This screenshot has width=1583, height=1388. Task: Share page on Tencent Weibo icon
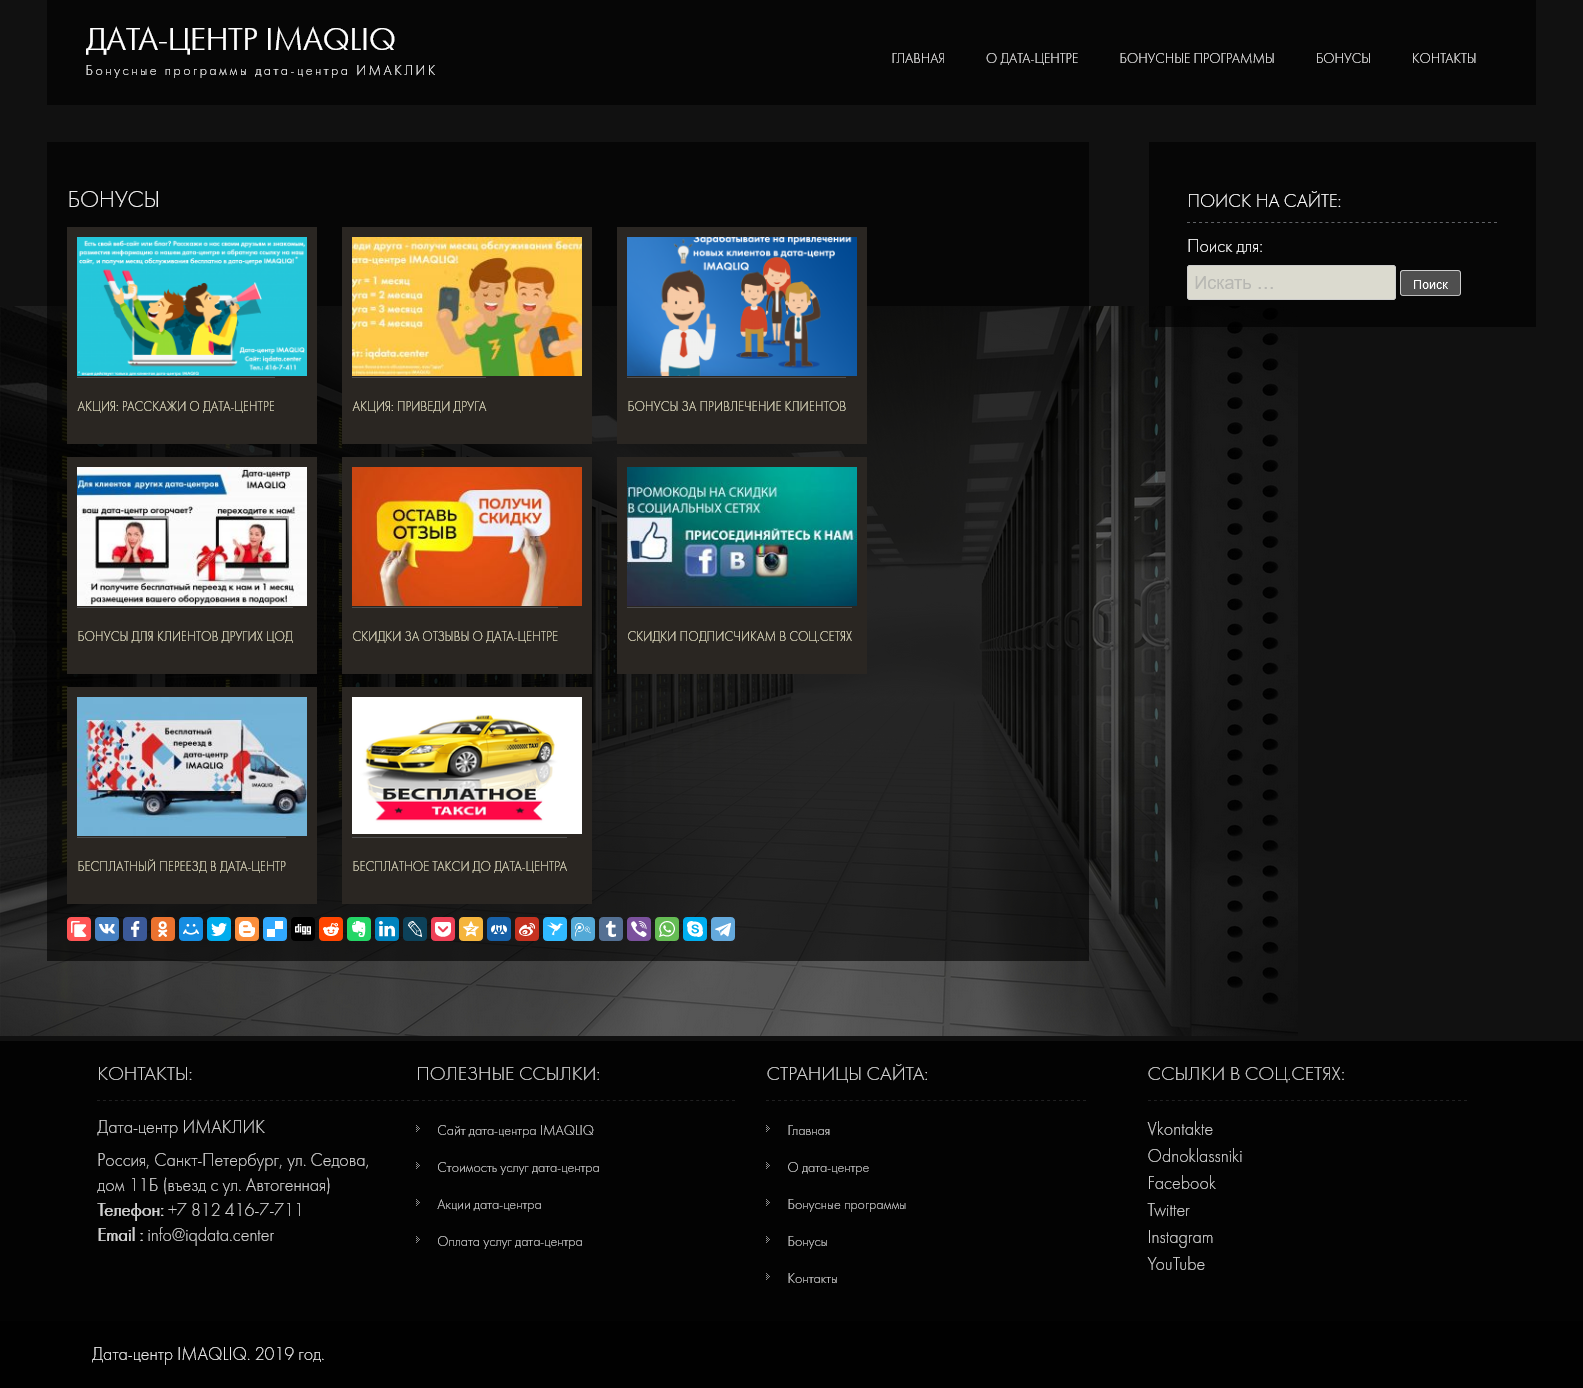(x=583, y=929)
